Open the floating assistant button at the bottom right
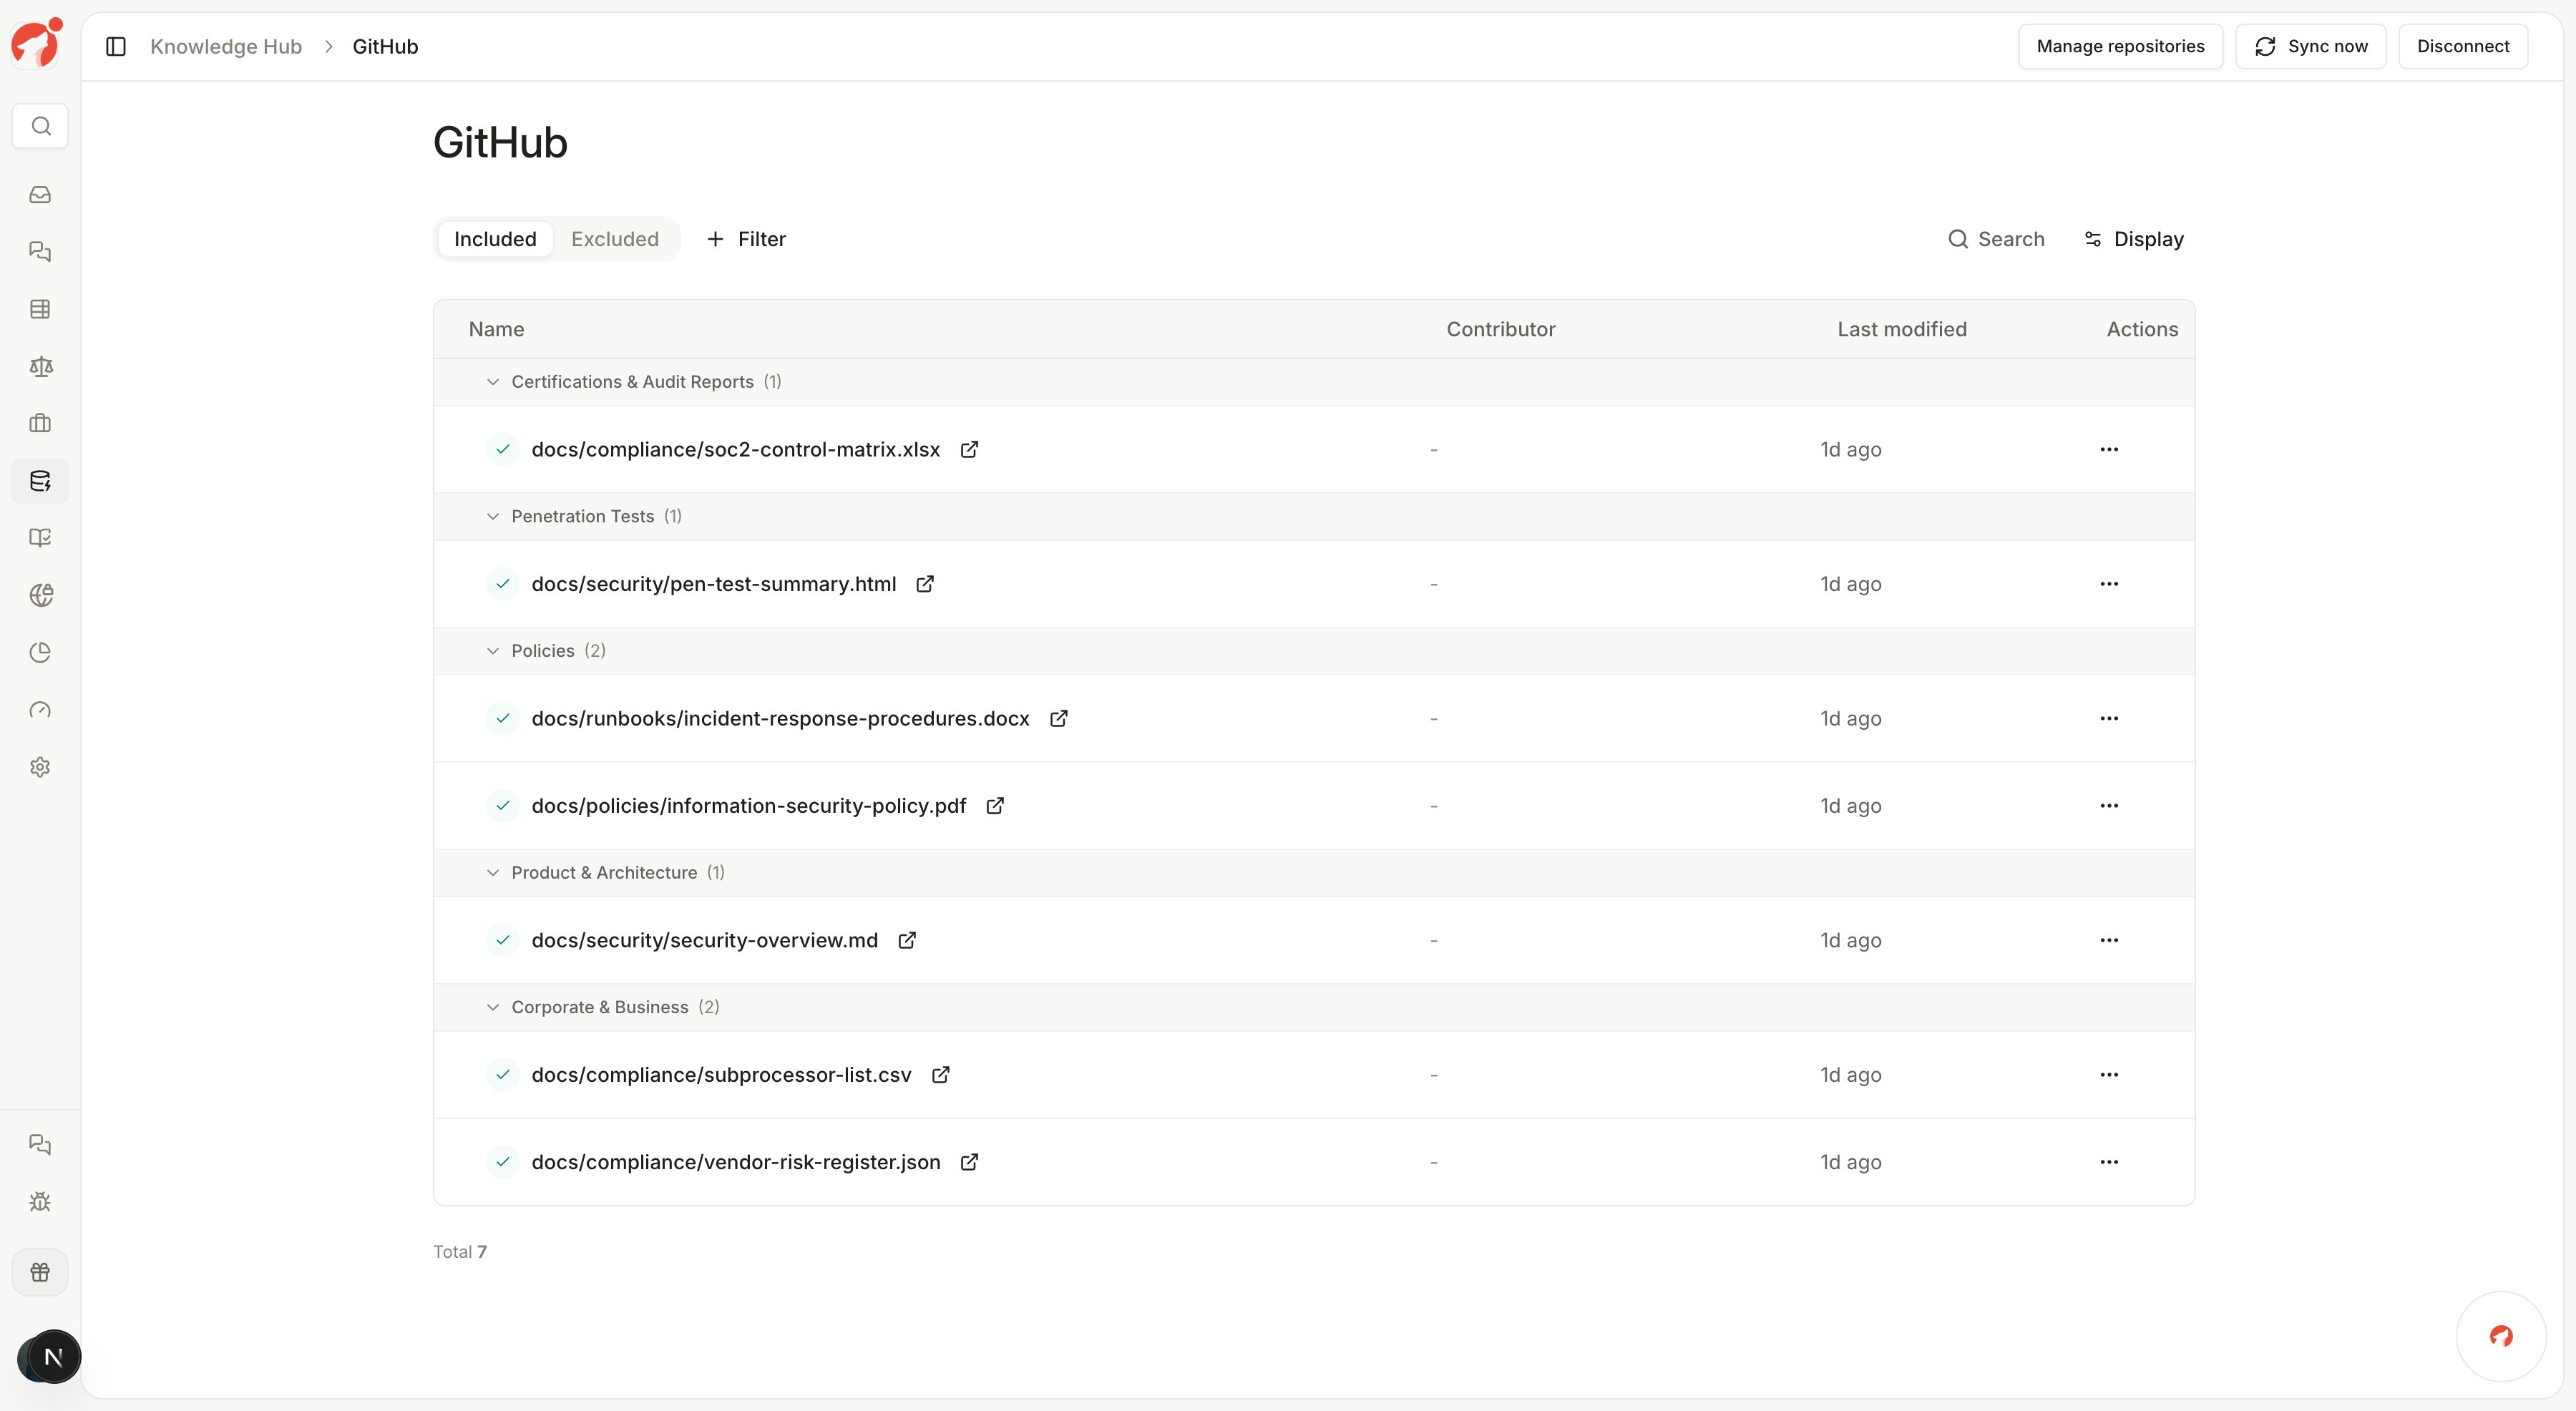The image size is (2576, 1411). pyautogui.click(x=2501, y=1336)
